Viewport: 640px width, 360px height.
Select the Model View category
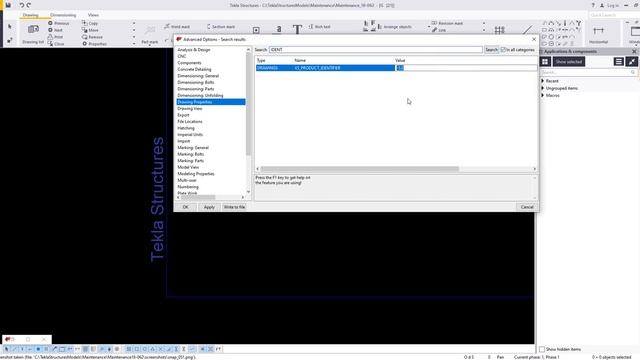188,167
